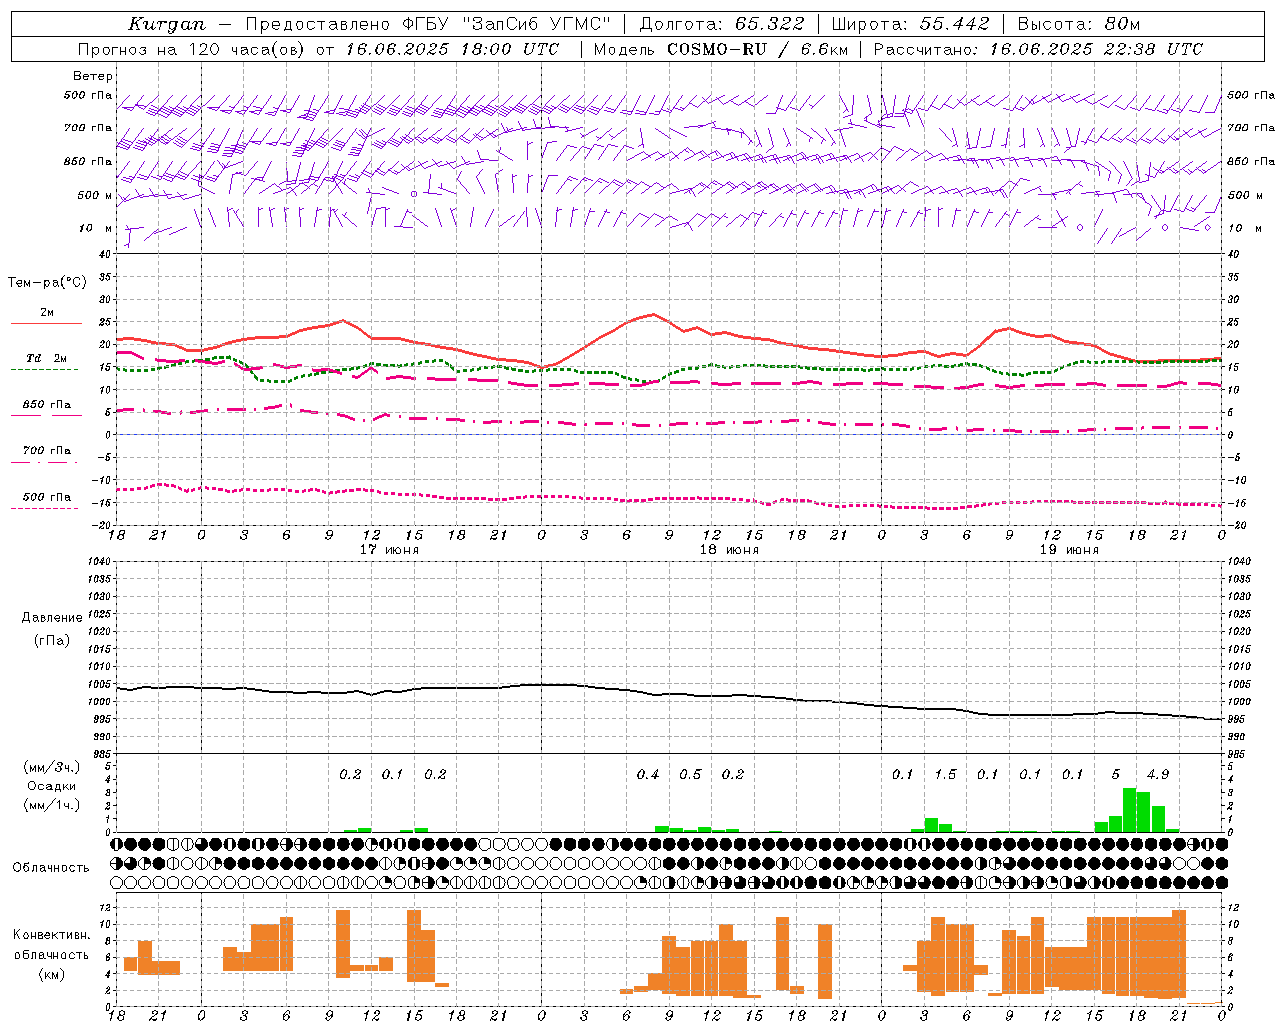Click the "Осадки" precipitation label
This screenshot has height=1024, width=1280.
click(52, 786)
